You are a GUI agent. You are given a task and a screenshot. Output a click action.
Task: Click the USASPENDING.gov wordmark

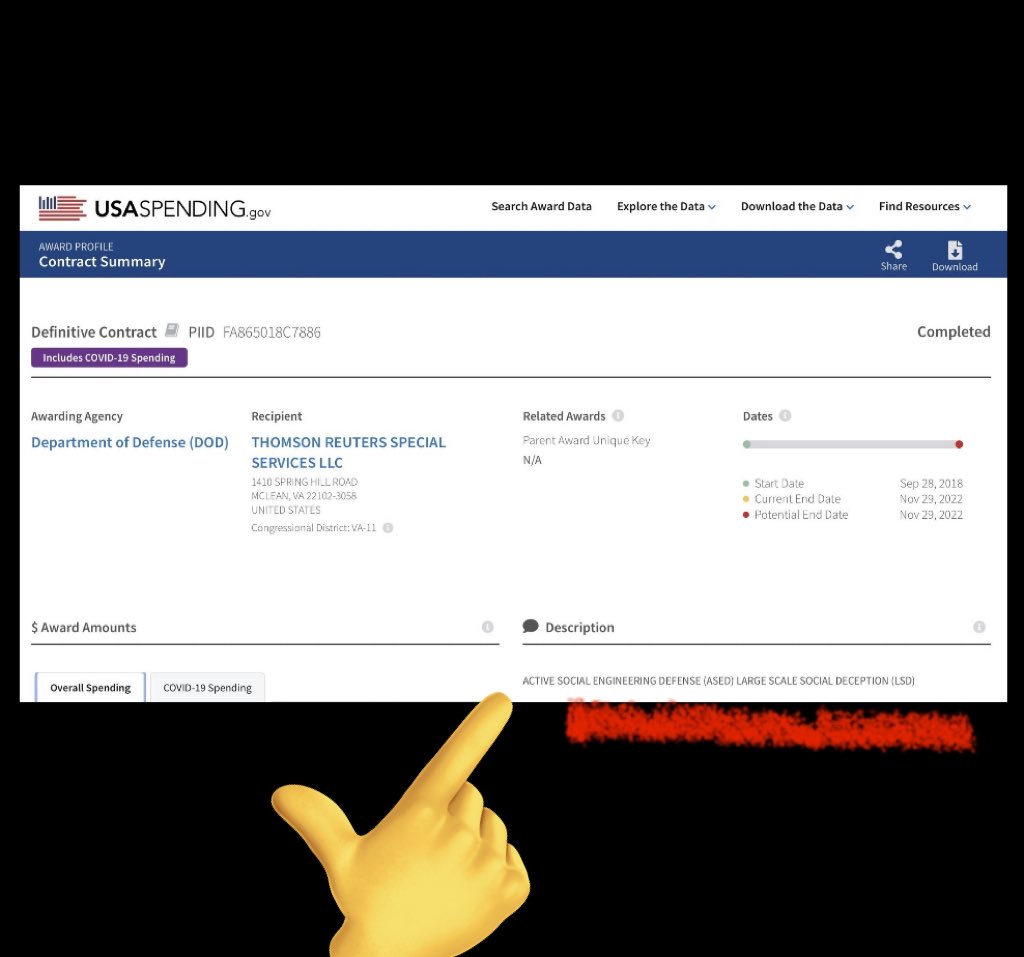[182, 209]
